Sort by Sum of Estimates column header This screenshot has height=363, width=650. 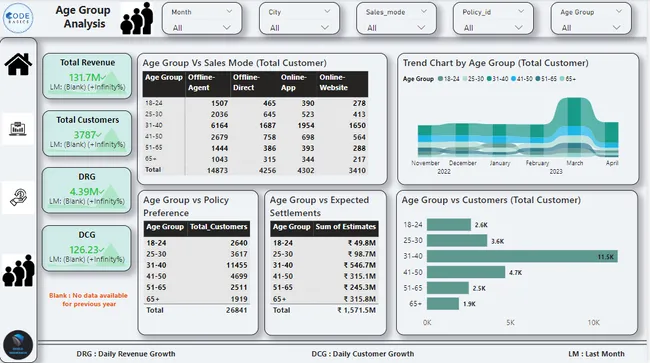pos(346,227)
